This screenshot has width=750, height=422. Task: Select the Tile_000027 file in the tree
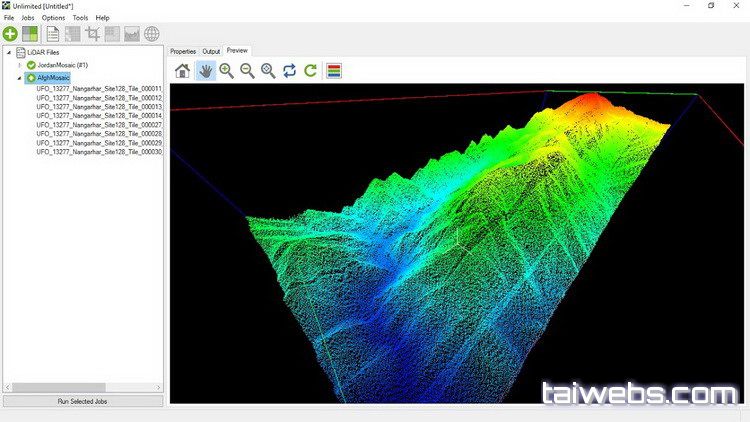(99, 125)
